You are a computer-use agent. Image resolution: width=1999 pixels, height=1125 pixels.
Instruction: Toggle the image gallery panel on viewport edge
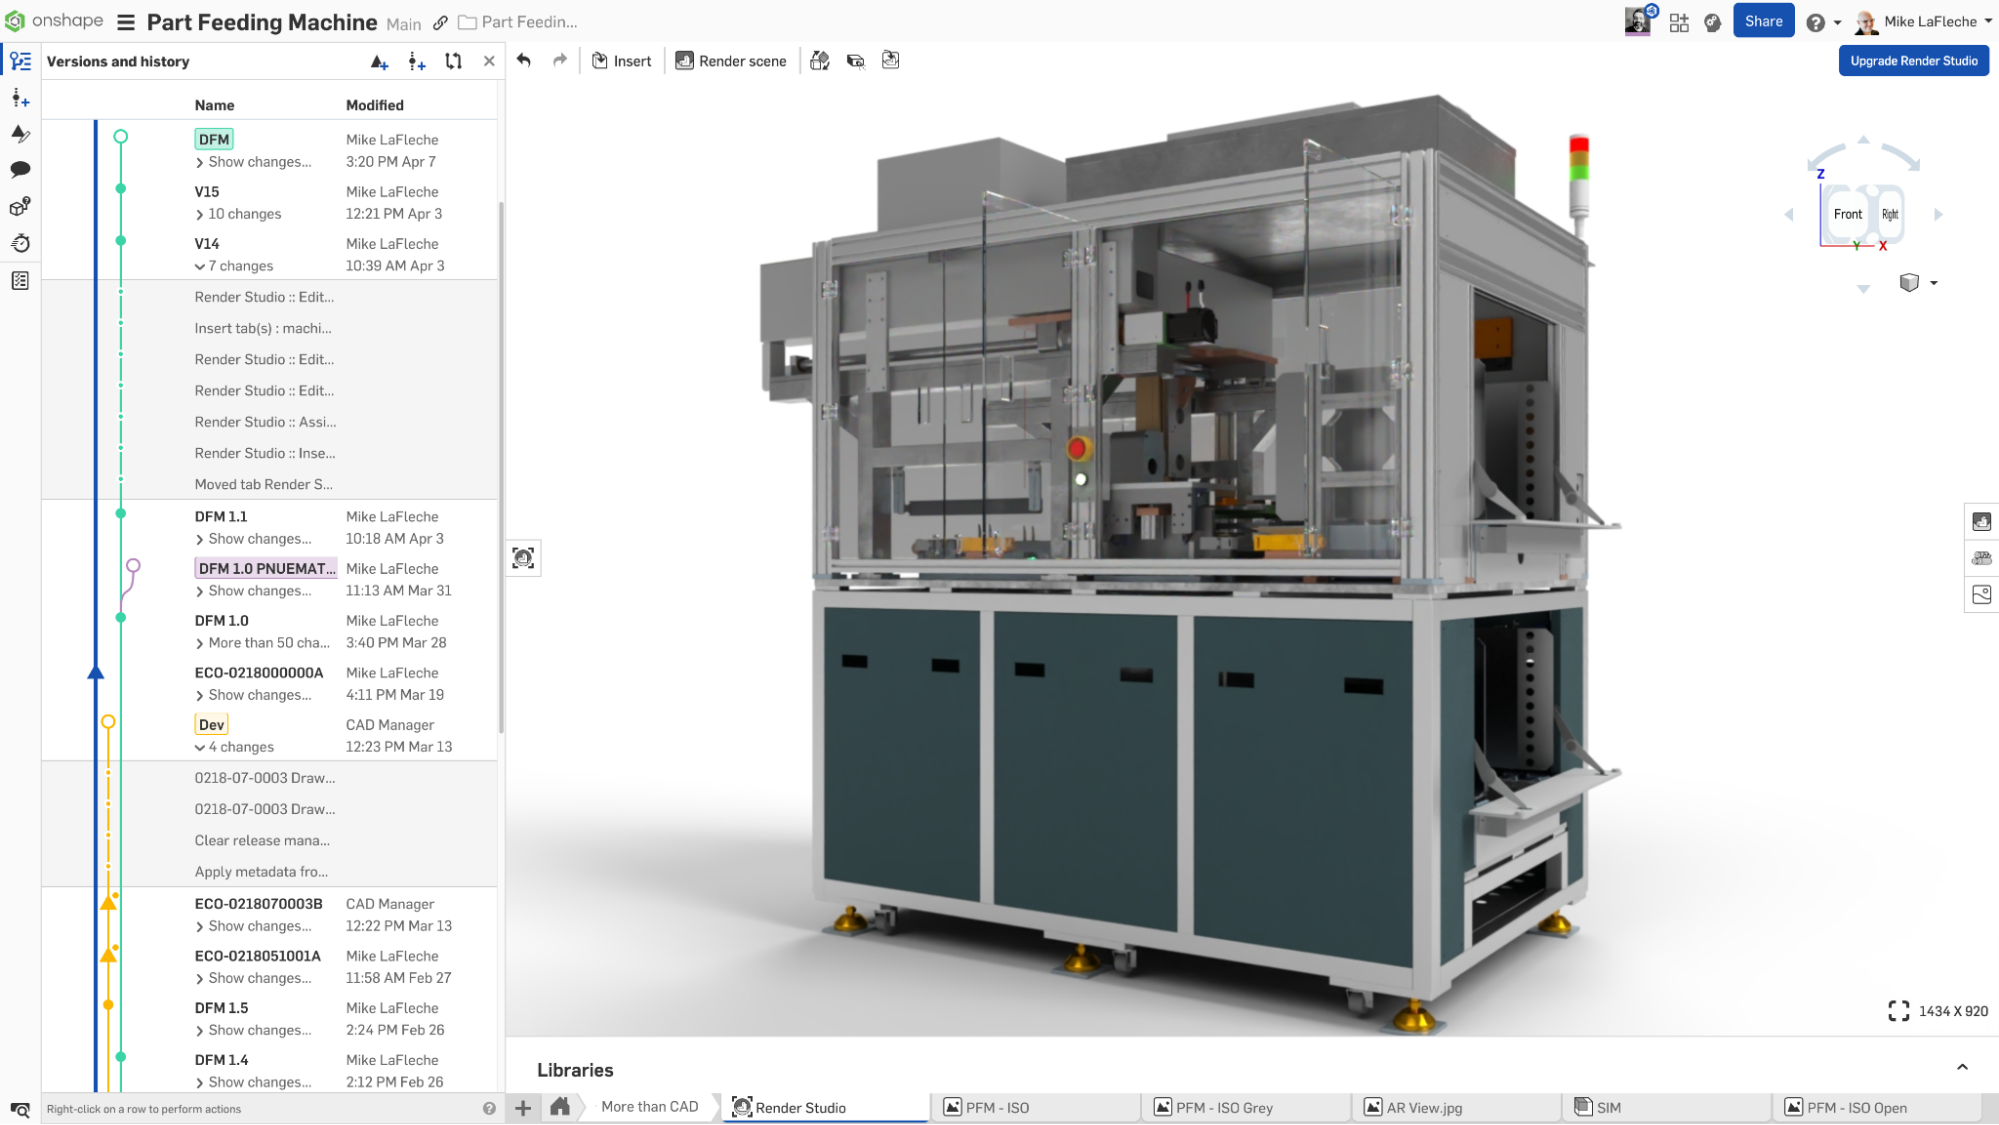(x=1981, y=593)
